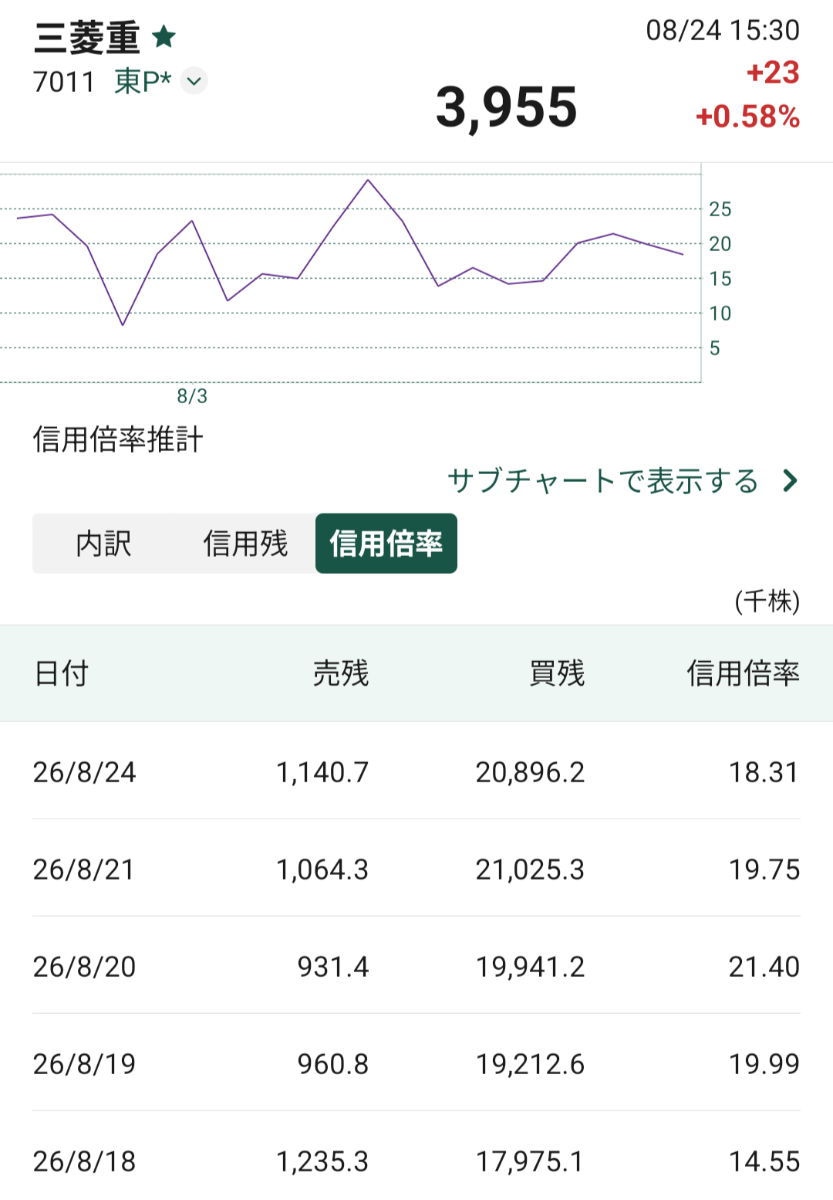Click the 21,025.3 買残 value
Screen dimensions: 833x1200
[532, 870]
